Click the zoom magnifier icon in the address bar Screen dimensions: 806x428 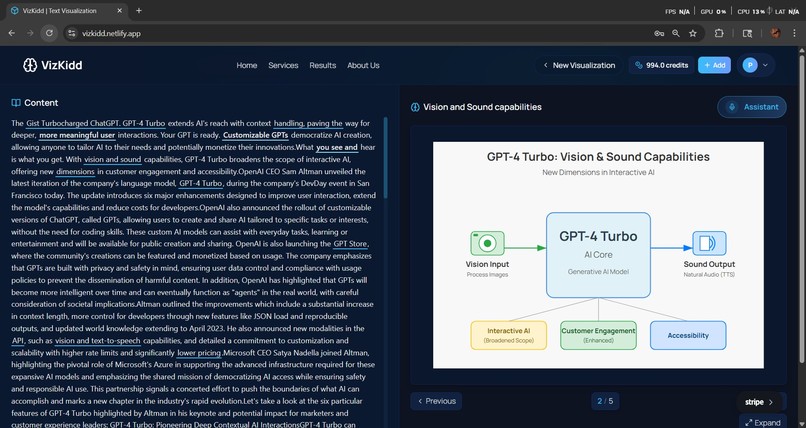676,33
